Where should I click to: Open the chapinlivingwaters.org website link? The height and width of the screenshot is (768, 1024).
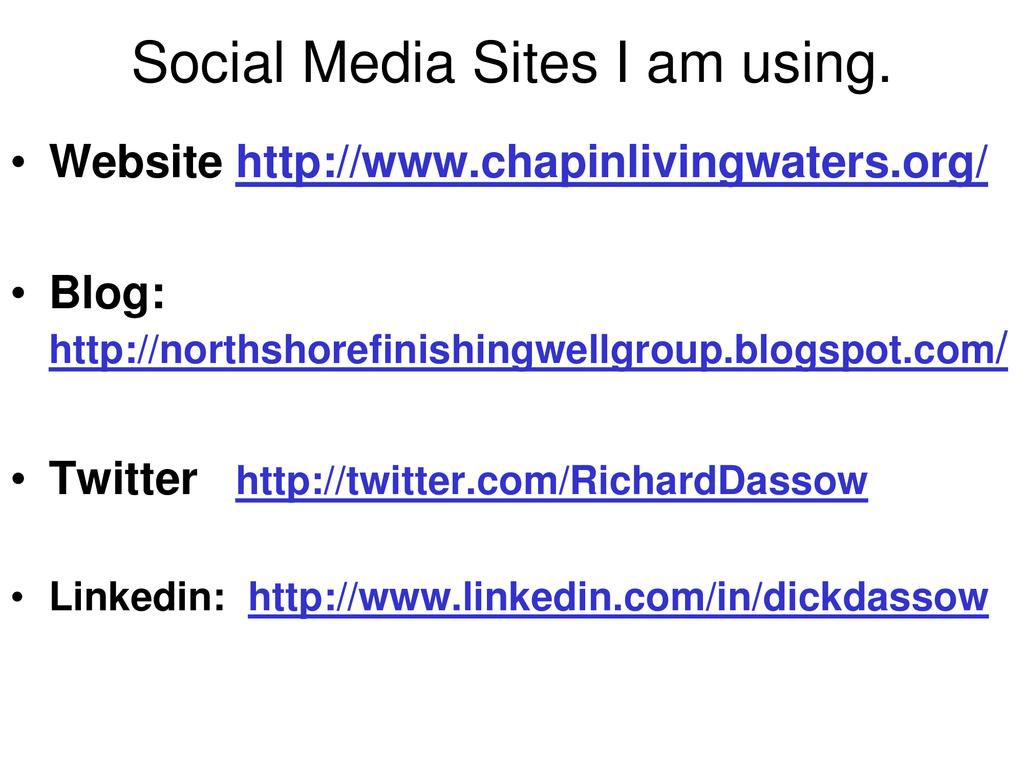pos(611,162)
